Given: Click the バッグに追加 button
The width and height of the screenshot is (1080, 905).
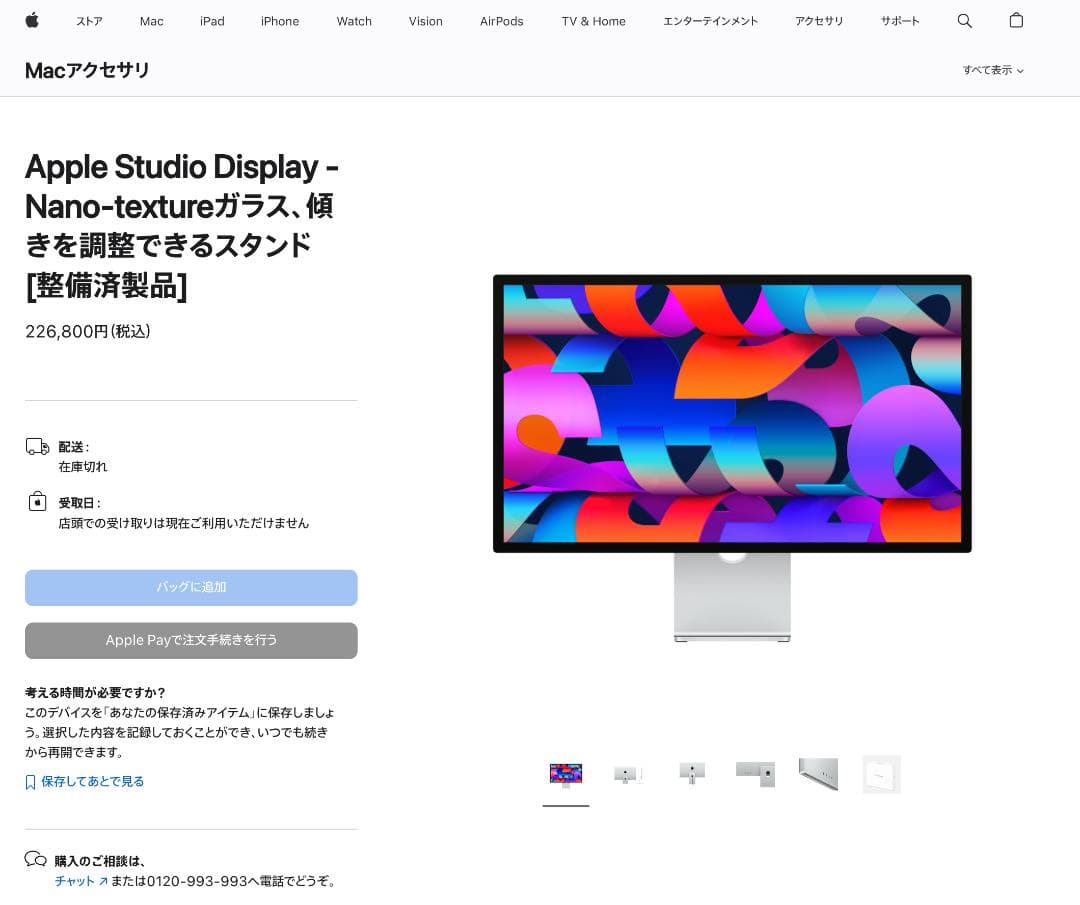Looking at the screenshot, I should 191,587.
